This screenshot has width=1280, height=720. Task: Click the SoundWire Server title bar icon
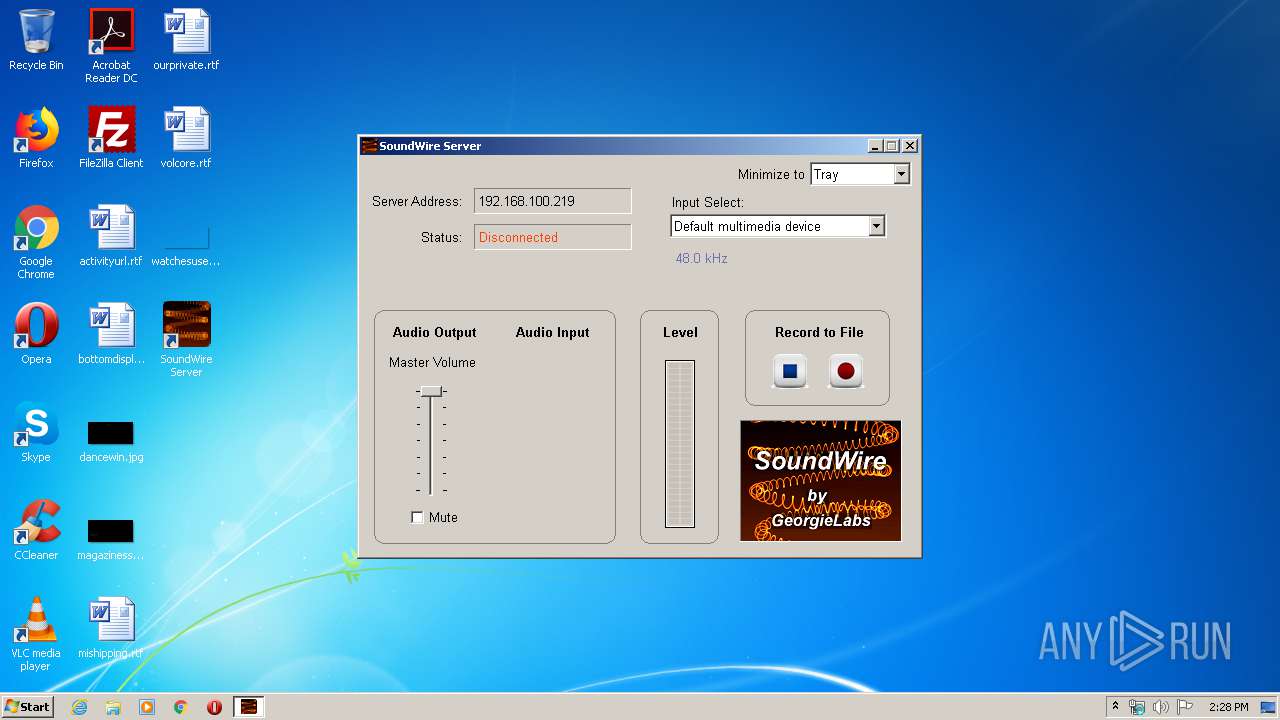pos(369,146)
